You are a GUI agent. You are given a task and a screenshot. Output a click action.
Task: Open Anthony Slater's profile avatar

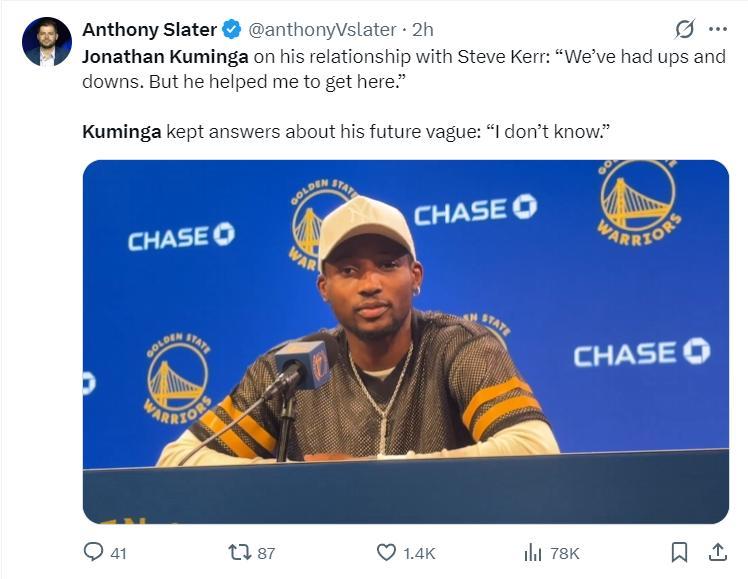pos(46,42)
